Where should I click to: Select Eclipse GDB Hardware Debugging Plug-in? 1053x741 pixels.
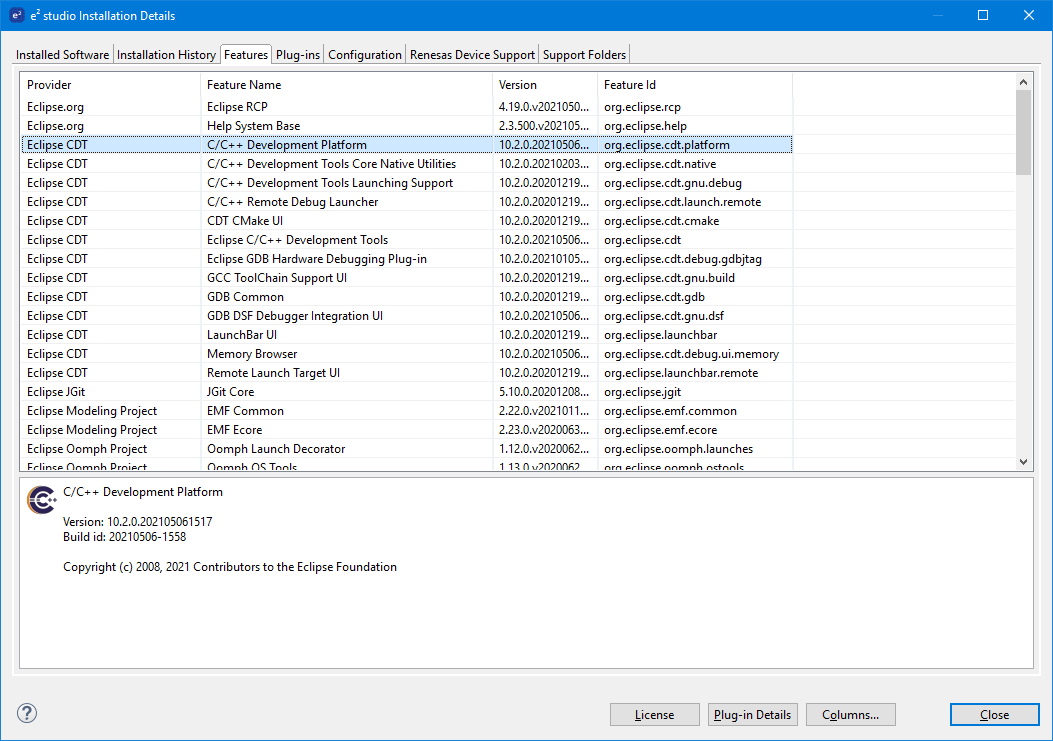(x=406, y=259)
